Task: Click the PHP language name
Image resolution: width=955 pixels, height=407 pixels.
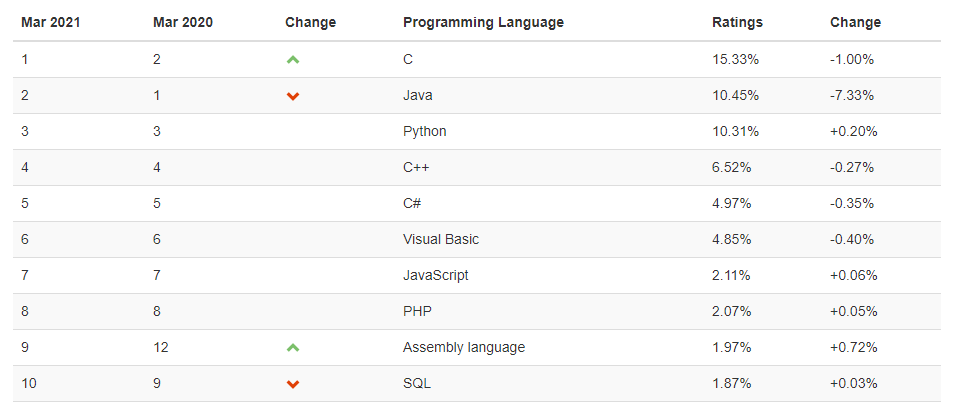Action: click(417, 311)
